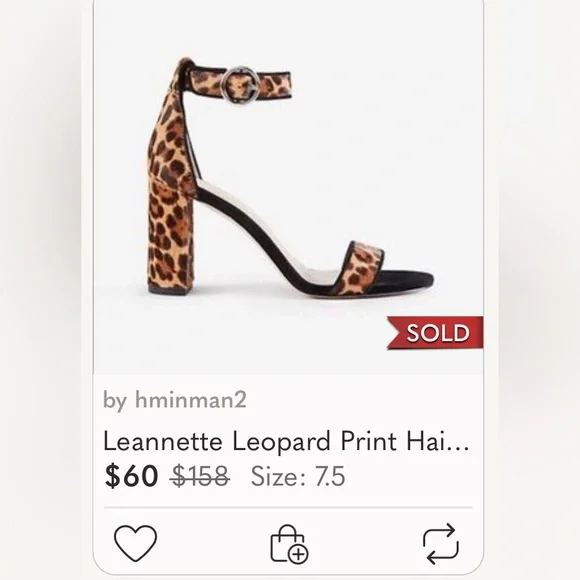
Task: Click the letters 'SOLD' on the ribbon
Action: (x=438, y=333)
